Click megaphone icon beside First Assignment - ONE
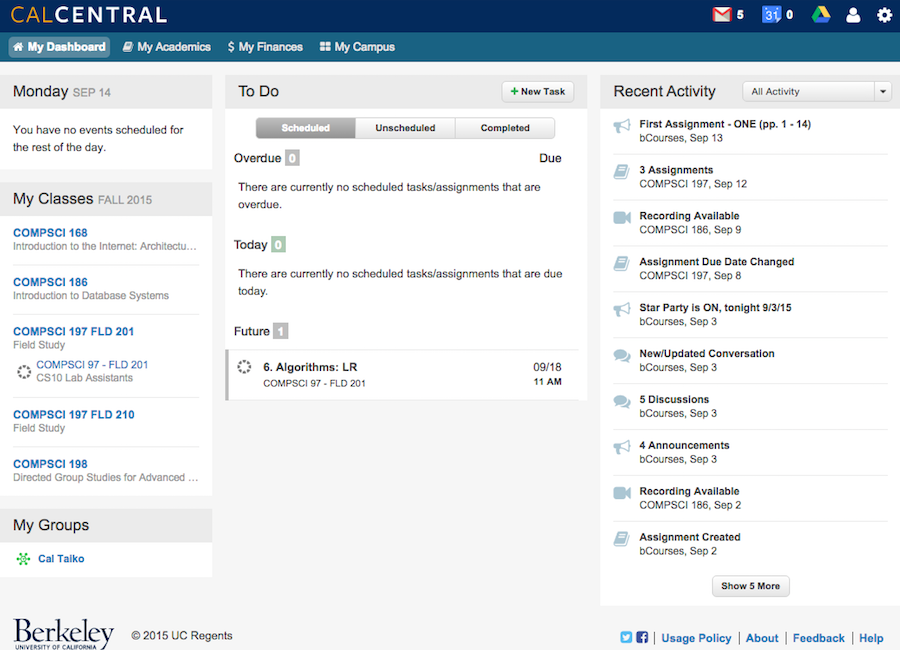The width and height of the screenshot is (900, 650). (x=622, y=126)
